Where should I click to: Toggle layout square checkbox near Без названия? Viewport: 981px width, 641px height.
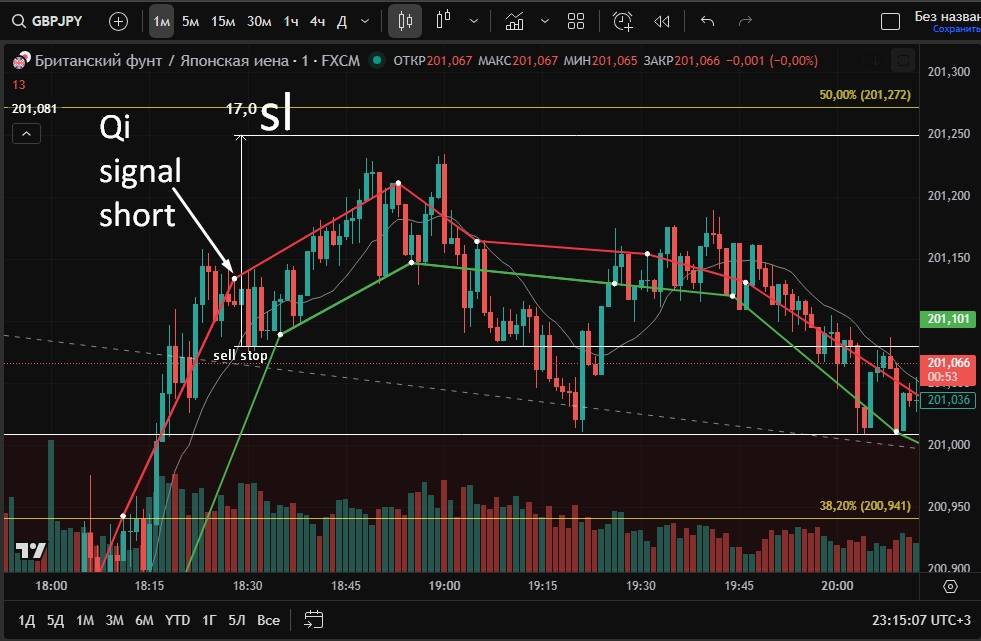889,22
